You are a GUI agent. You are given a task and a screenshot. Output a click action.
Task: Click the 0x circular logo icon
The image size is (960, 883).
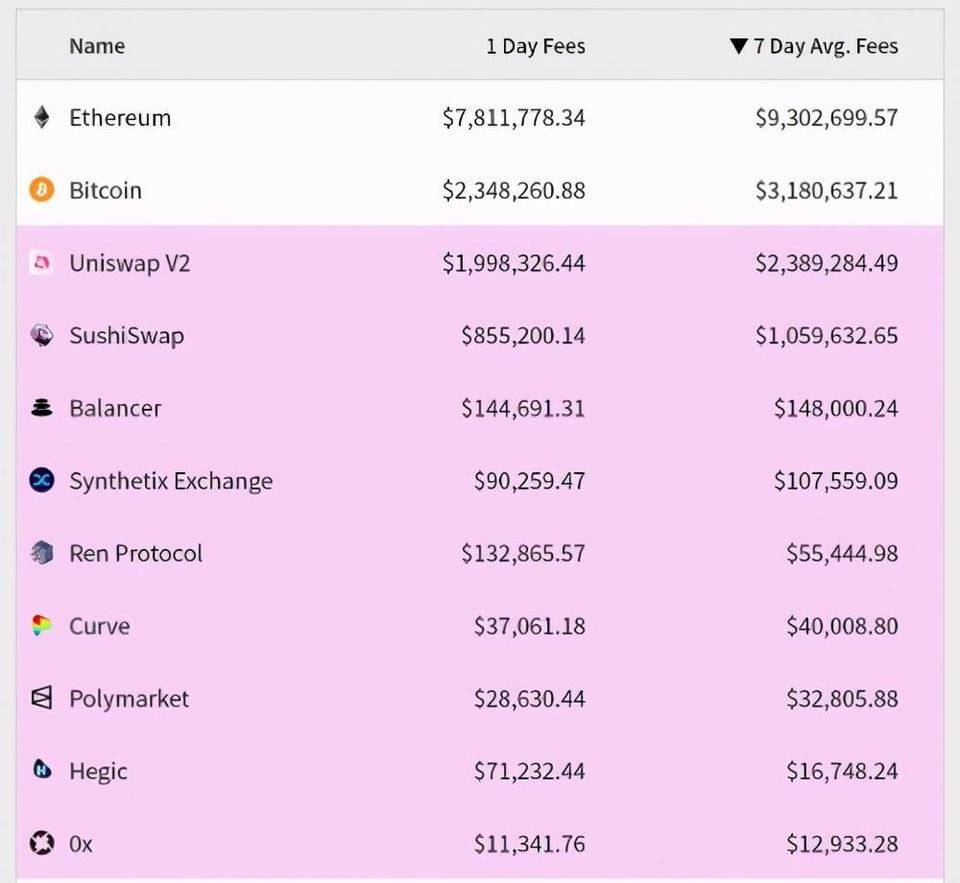pos(41,844)
